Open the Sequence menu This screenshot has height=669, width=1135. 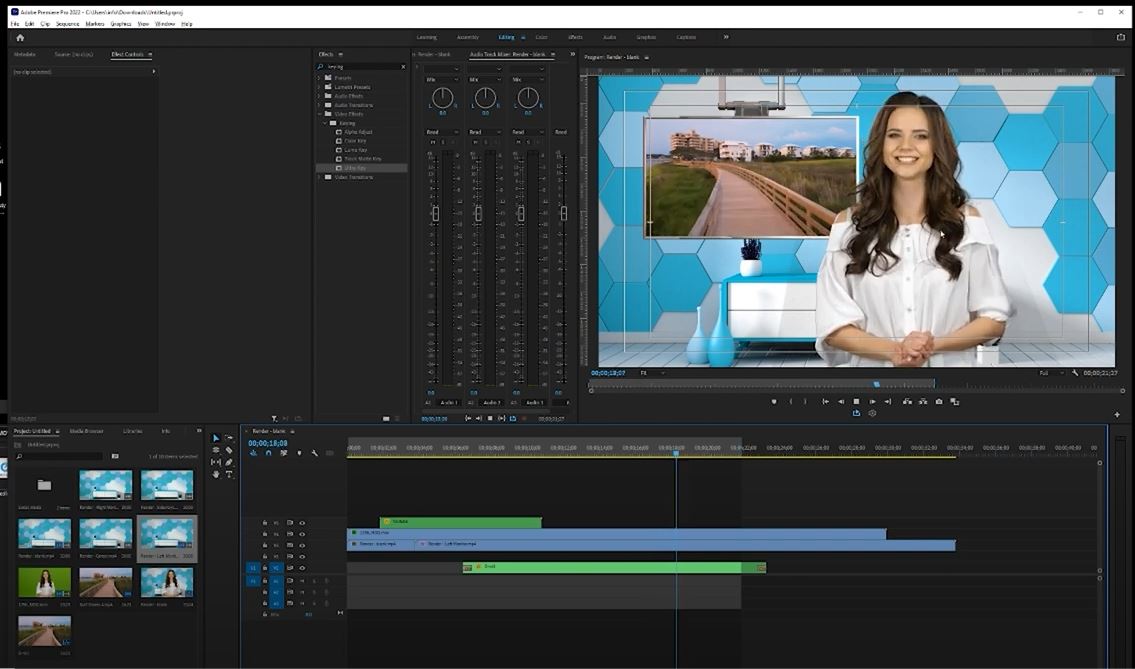click(x=67, y=23)
